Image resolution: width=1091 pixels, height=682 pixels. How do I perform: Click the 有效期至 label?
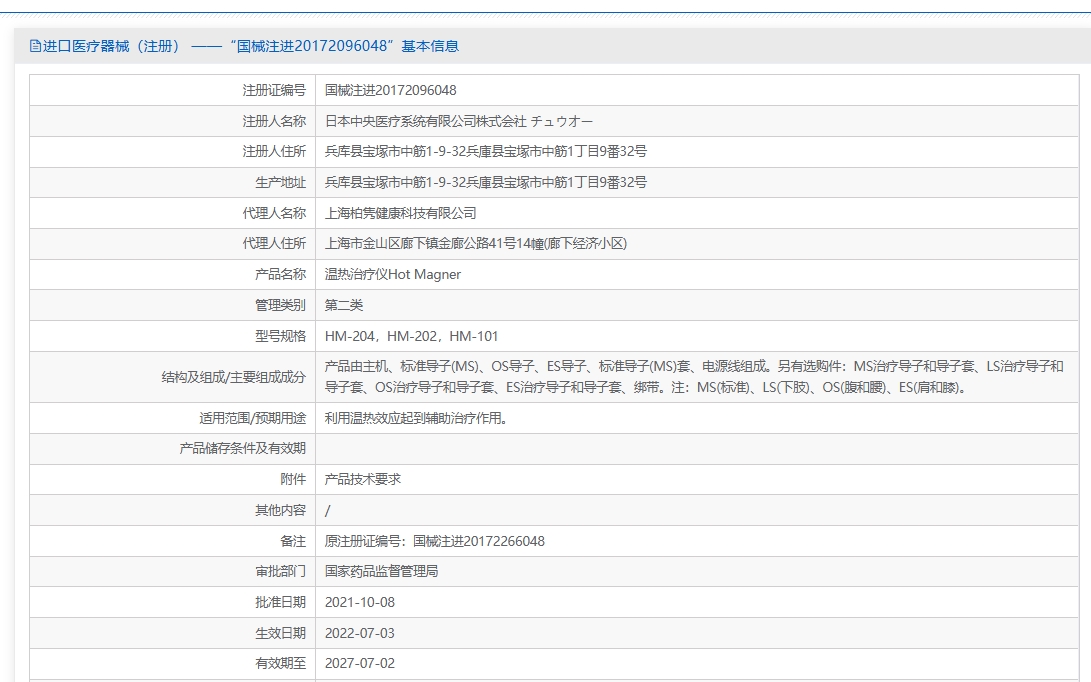coord(280,663)
